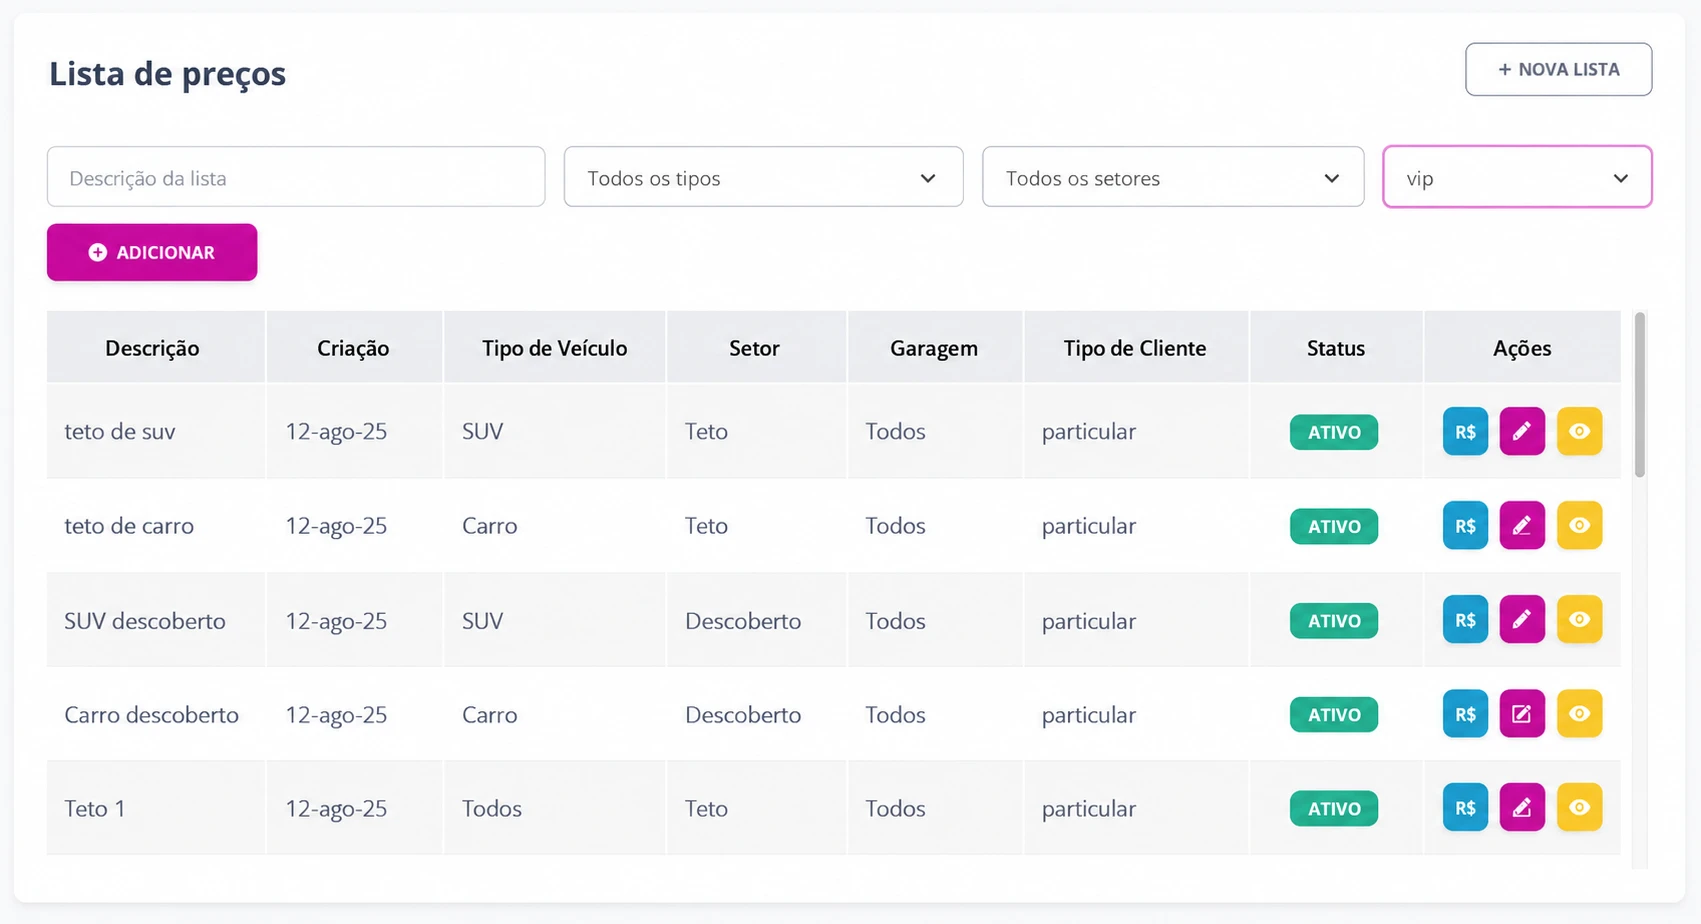The image size is (1701, 924).
Task: Edit the Teto 1 list
Action: (x=1522, y=808)
